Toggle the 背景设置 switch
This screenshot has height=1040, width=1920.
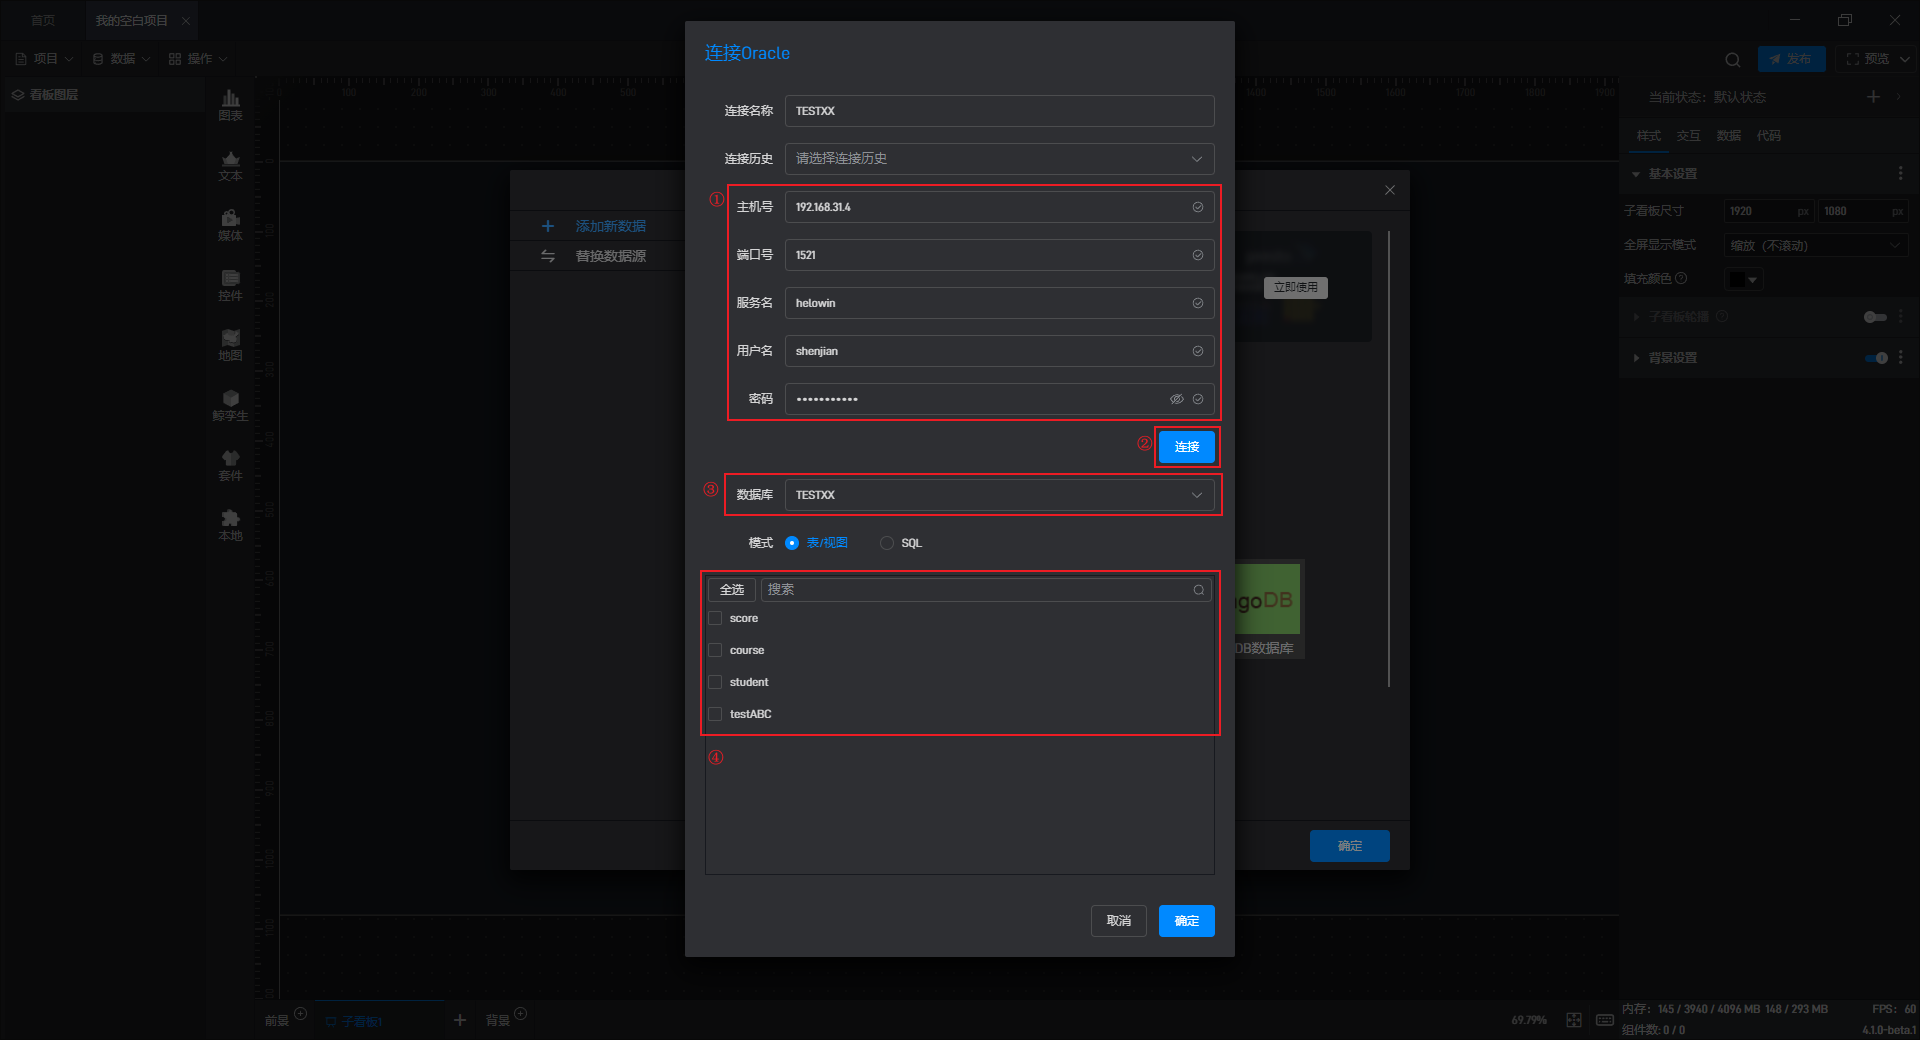tap(1875, 357)
